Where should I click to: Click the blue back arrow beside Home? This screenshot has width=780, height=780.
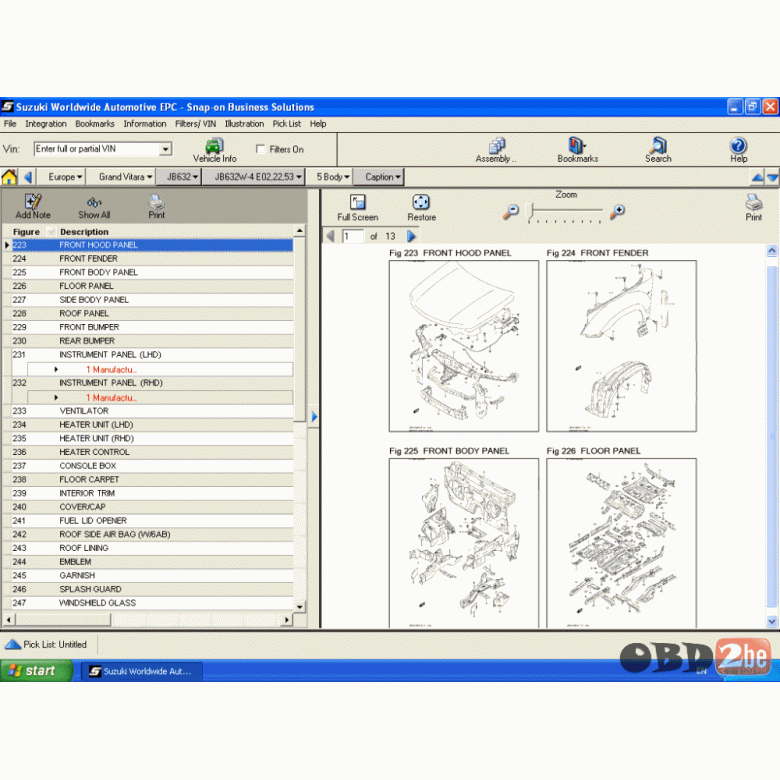[28, 177]
